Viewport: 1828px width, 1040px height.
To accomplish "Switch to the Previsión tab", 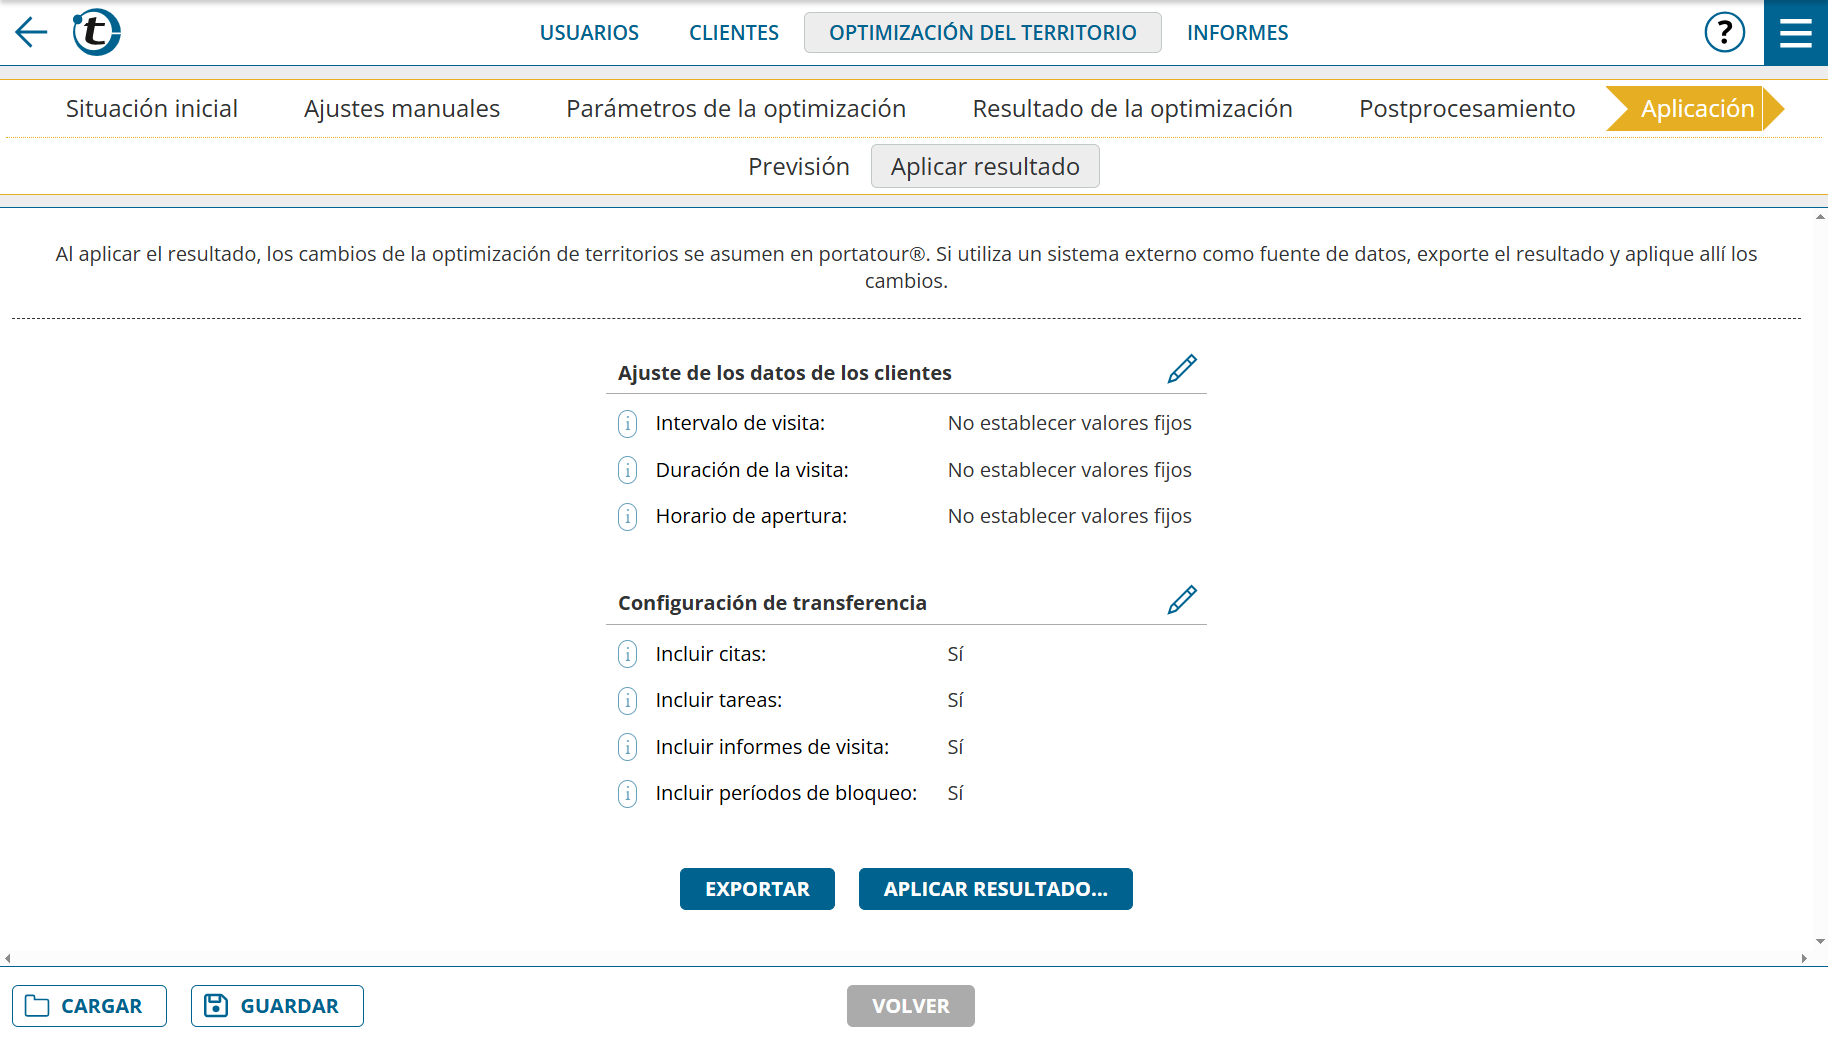I will point(798,167).
